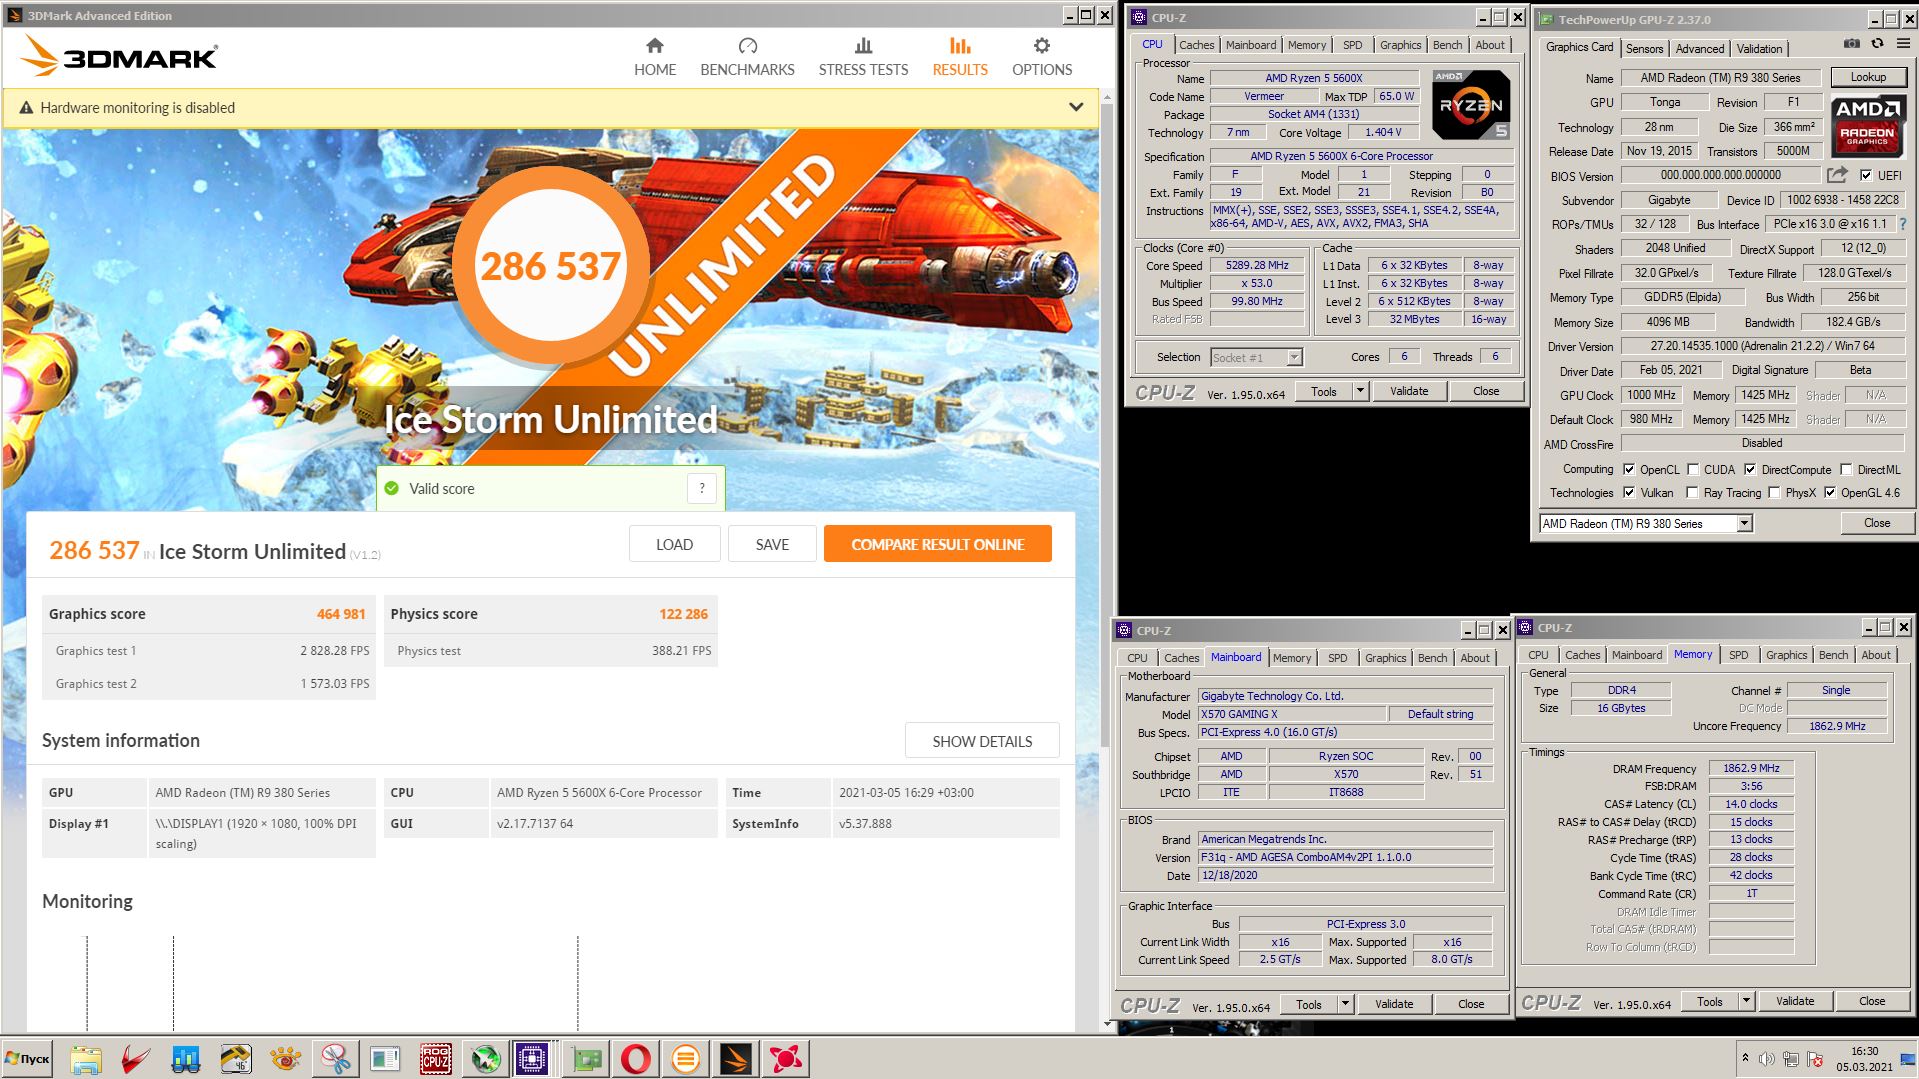
Task: Switch to the 3DMark taskbar icon
Action: 736,1058
